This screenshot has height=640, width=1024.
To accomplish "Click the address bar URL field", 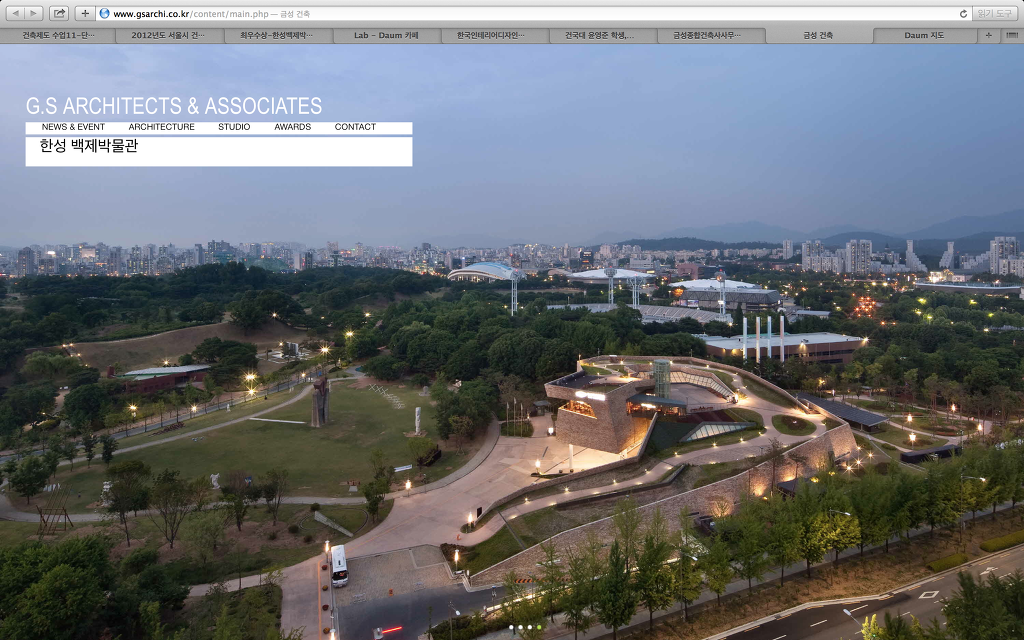I will click(532, 13).
